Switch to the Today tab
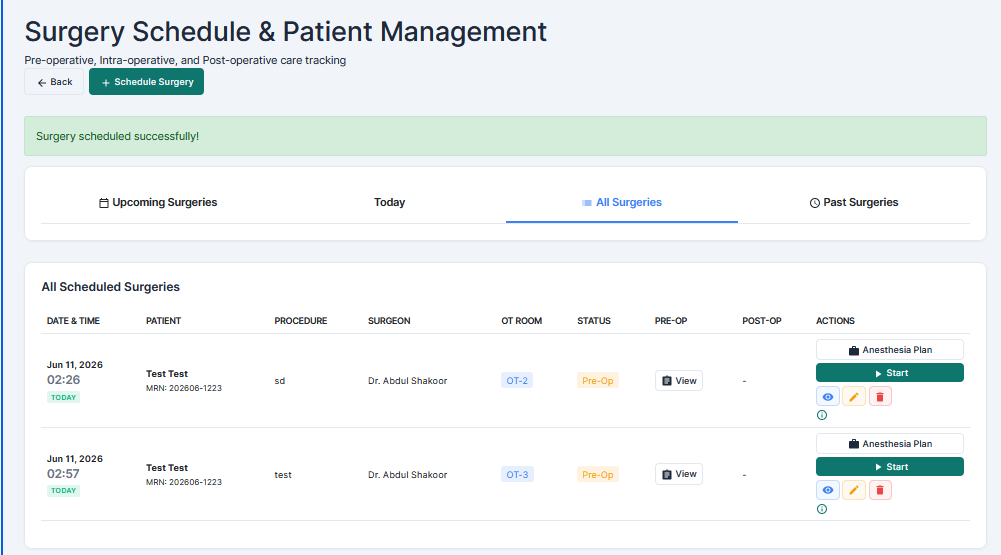 [x=389, y=202]
